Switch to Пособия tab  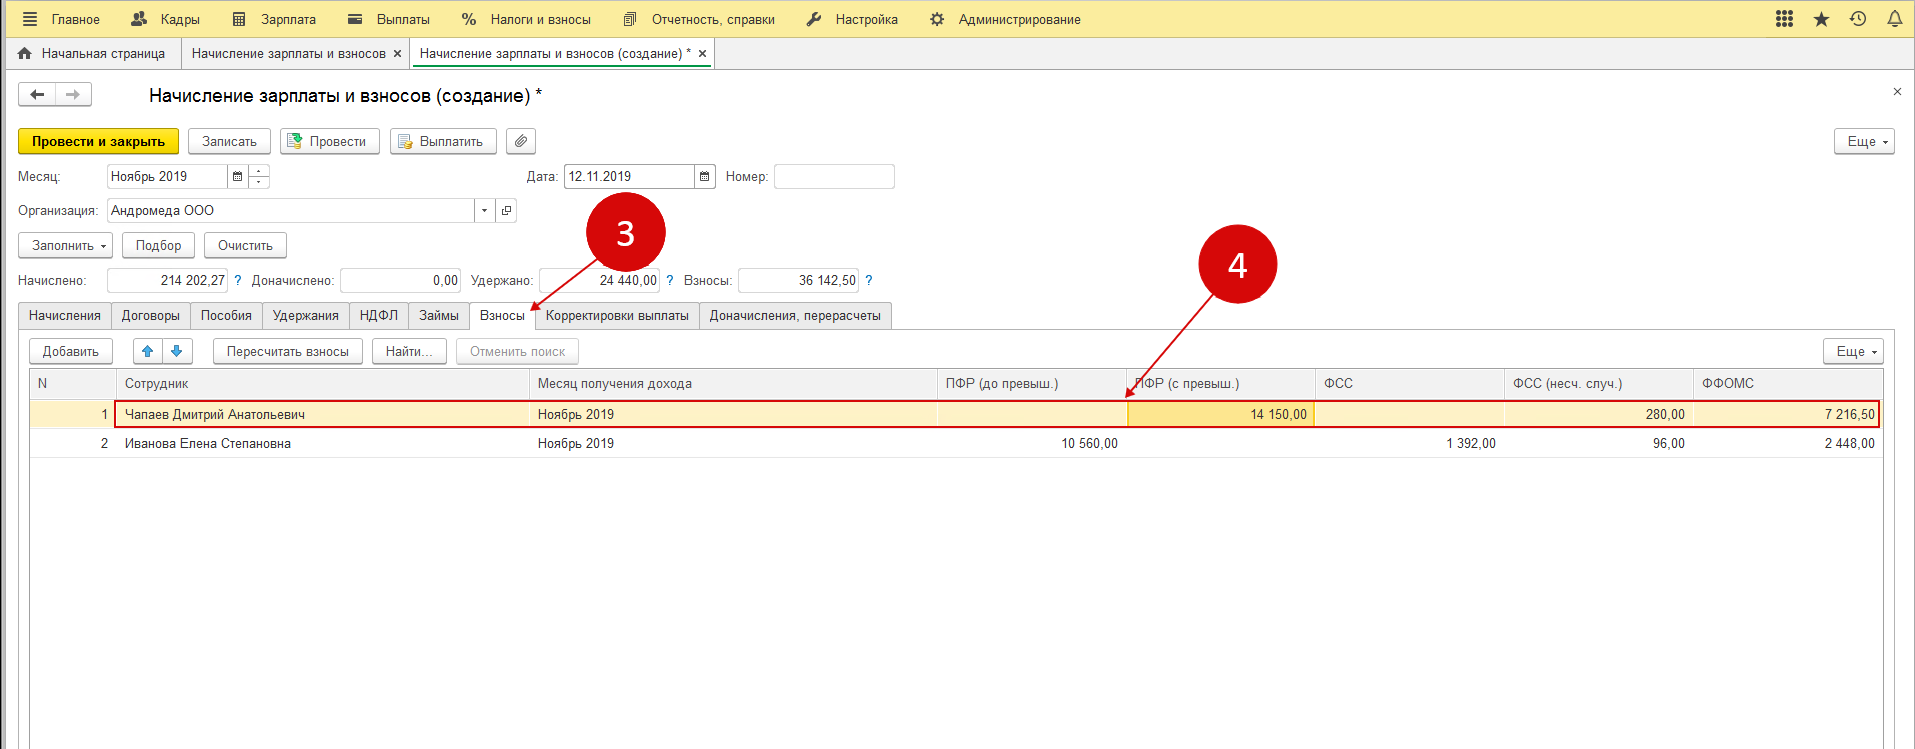pyautogui.click(x=226, y=316)
